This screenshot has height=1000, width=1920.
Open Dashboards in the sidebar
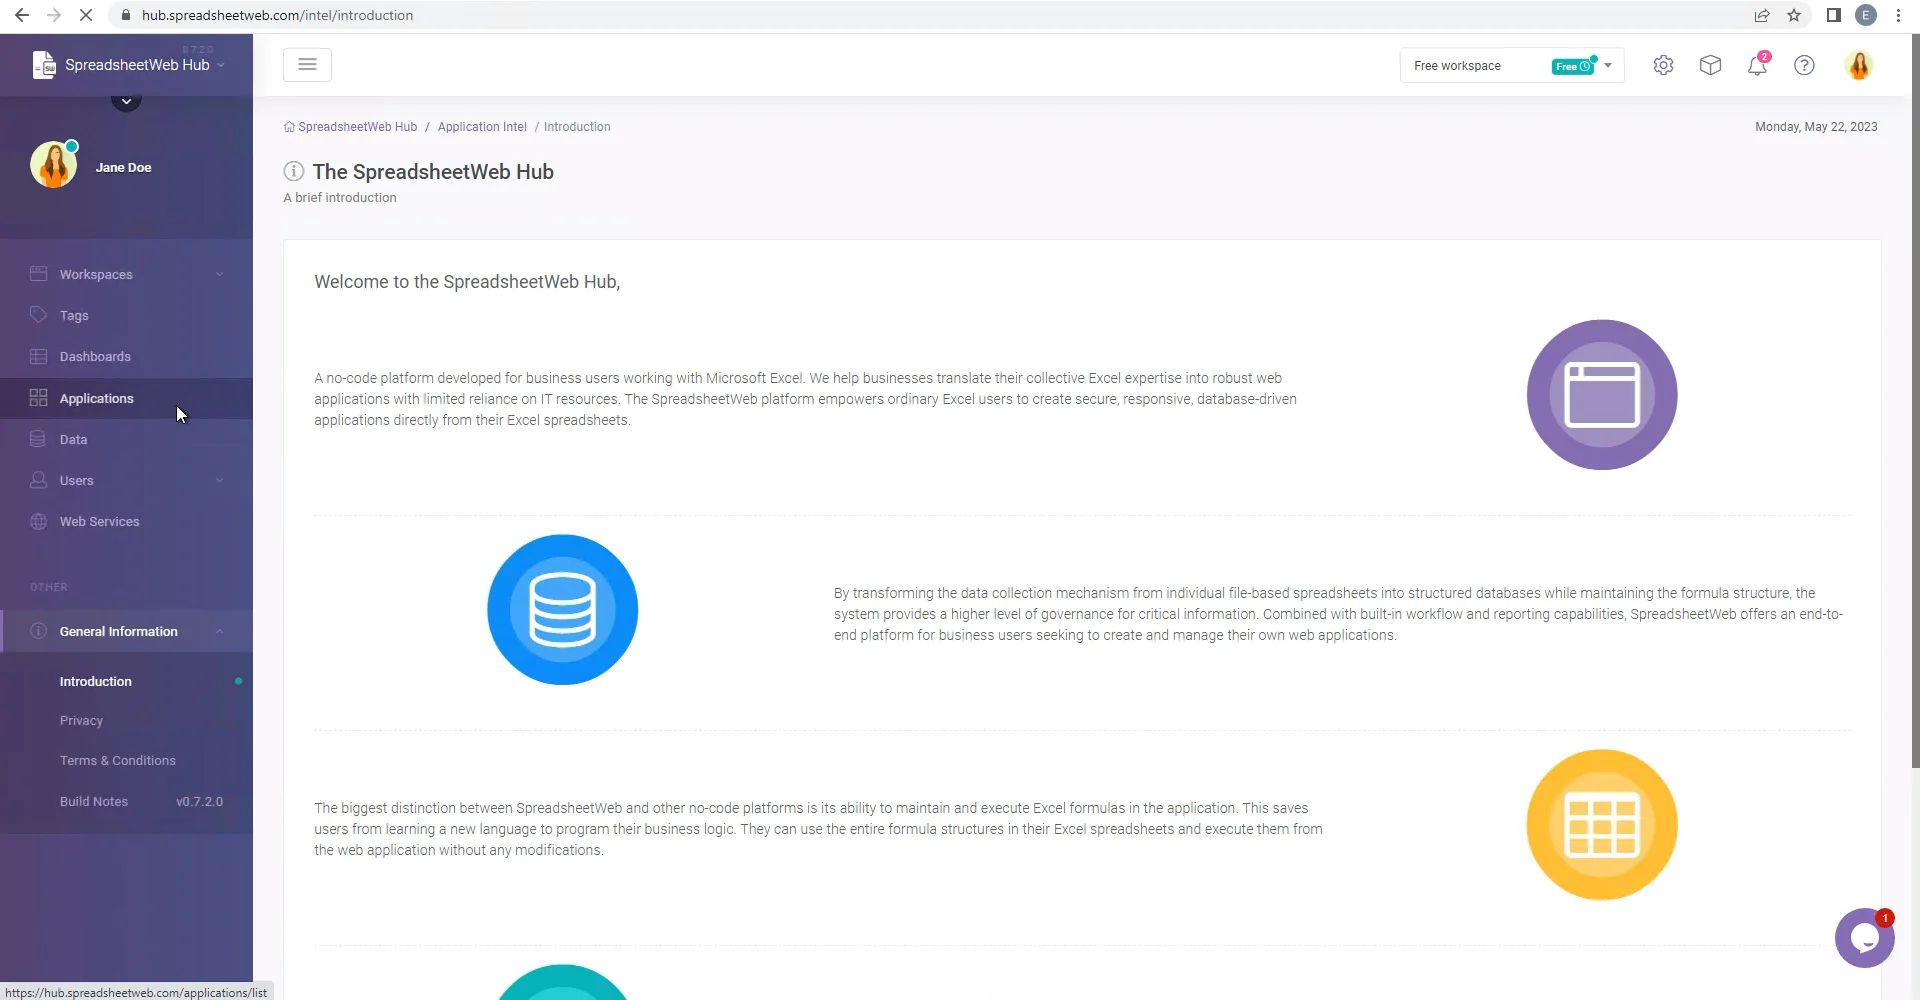(x=126, y=356)
